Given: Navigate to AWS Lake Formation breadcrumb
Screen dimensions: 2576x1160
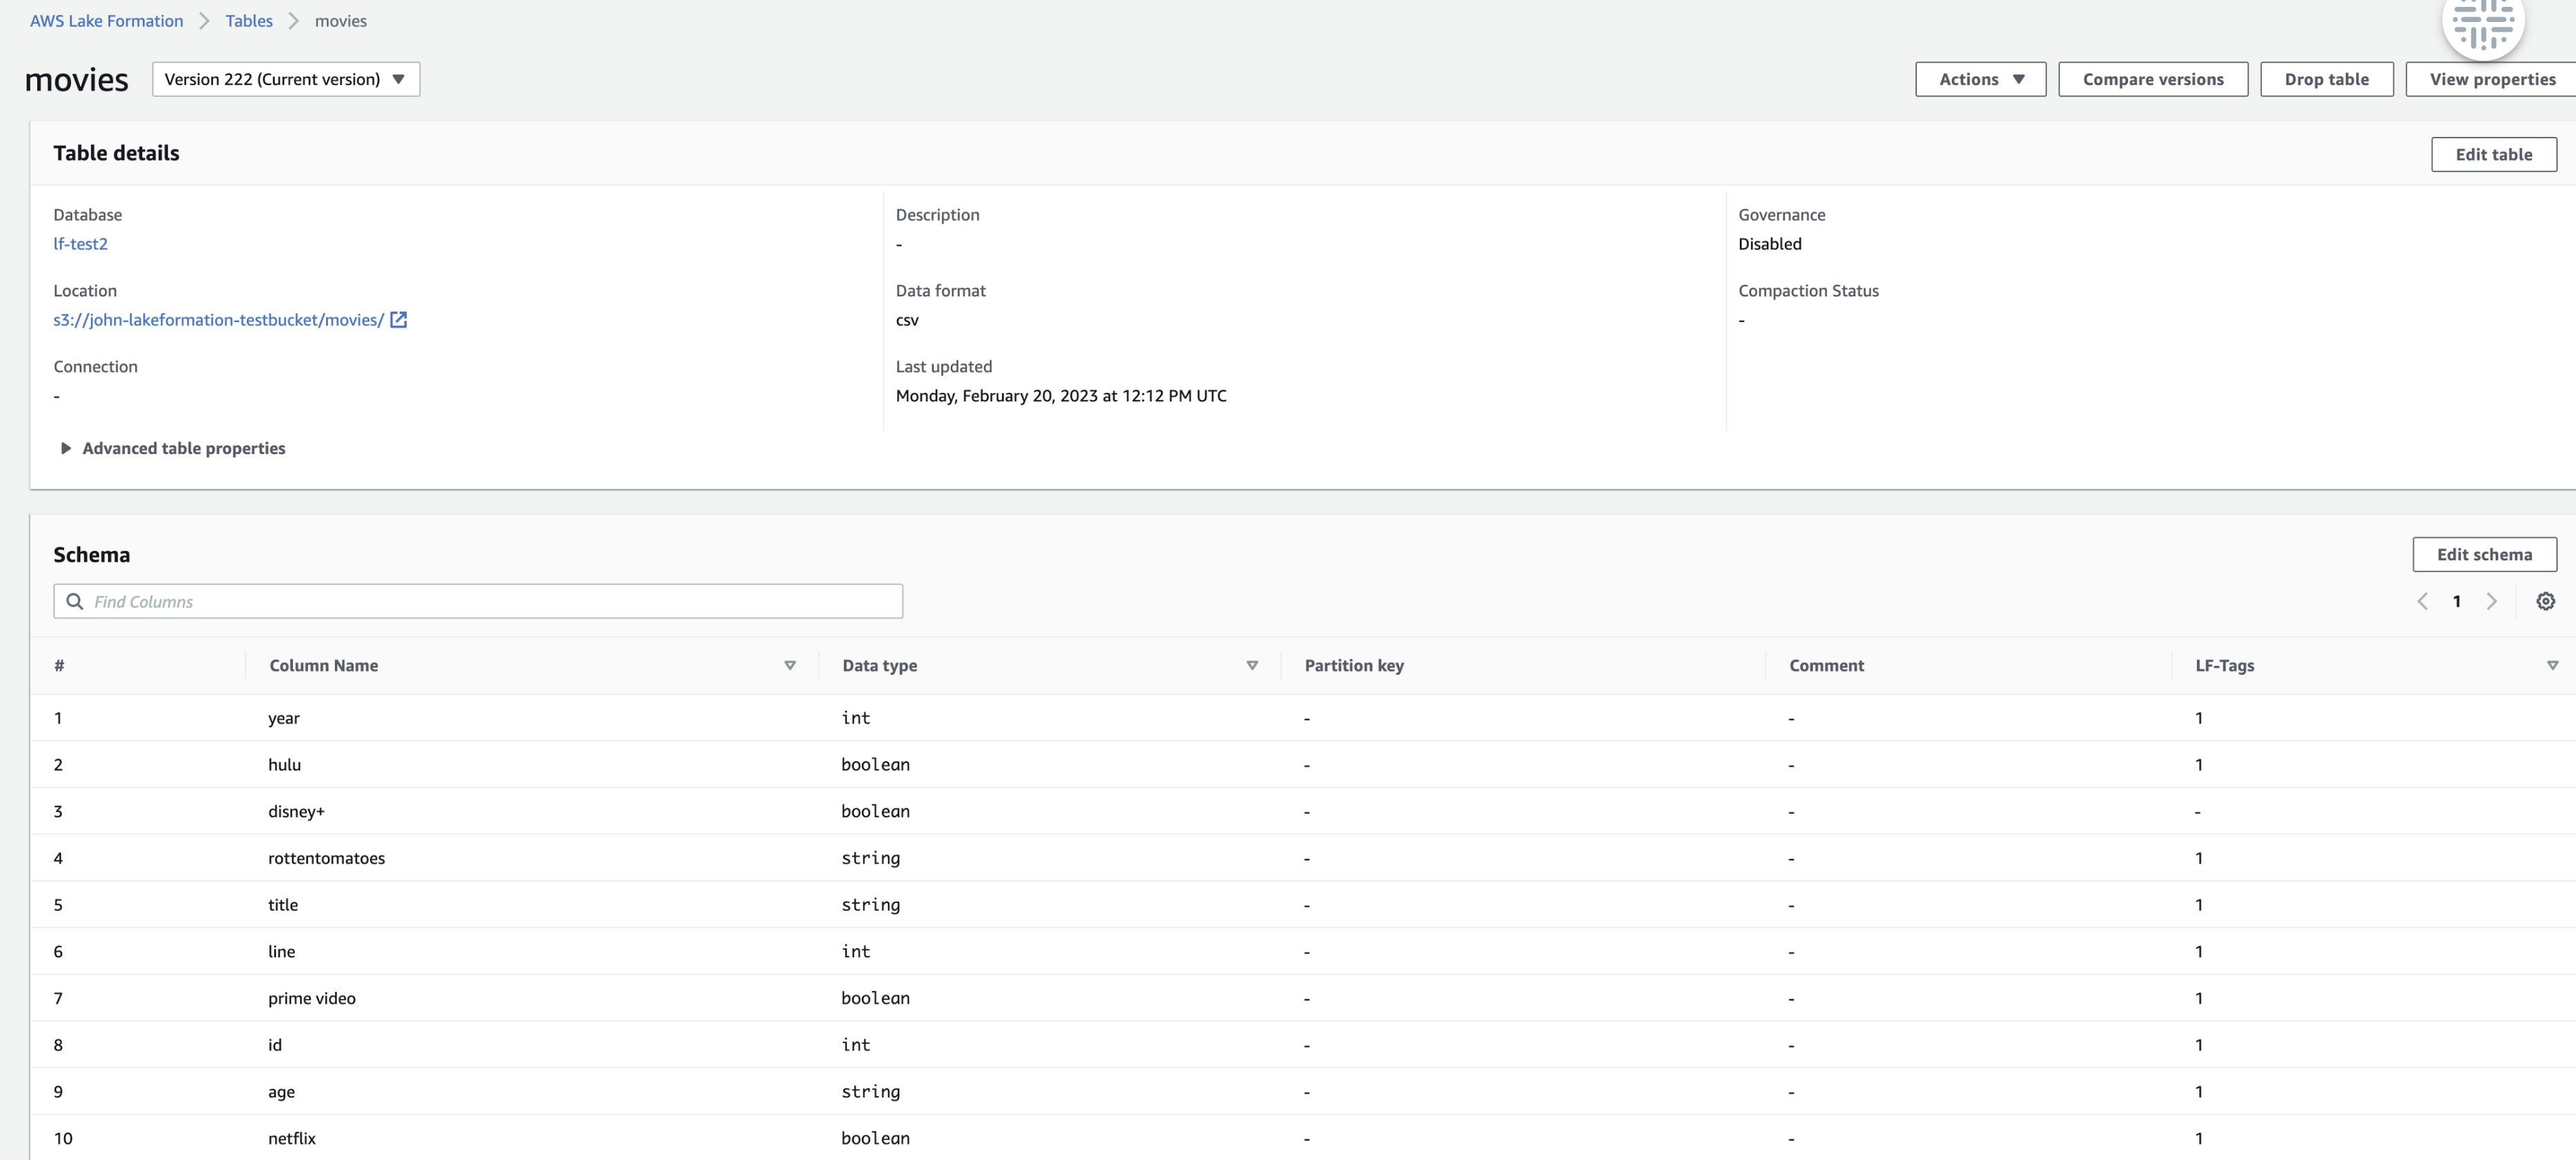Looking at the screenshot, I should (107, 21).
